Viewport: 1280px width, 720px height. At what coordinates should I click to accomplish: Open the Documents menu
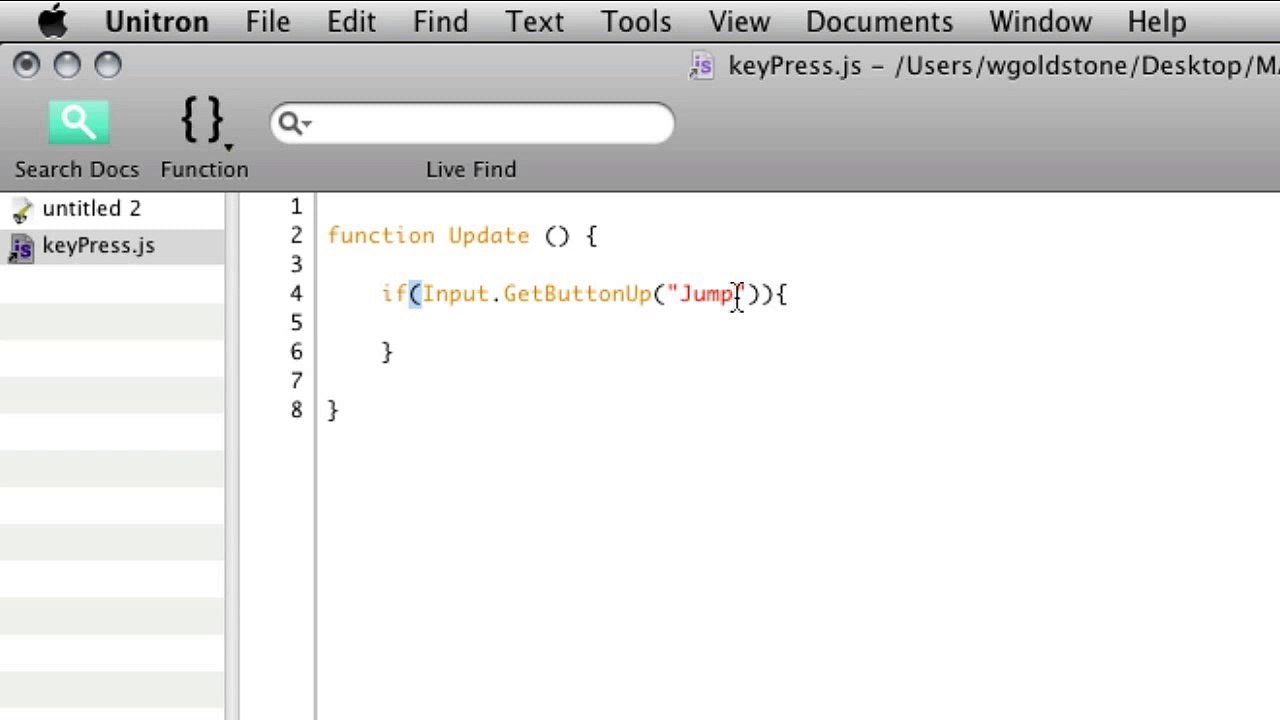[x=879, y=21]
